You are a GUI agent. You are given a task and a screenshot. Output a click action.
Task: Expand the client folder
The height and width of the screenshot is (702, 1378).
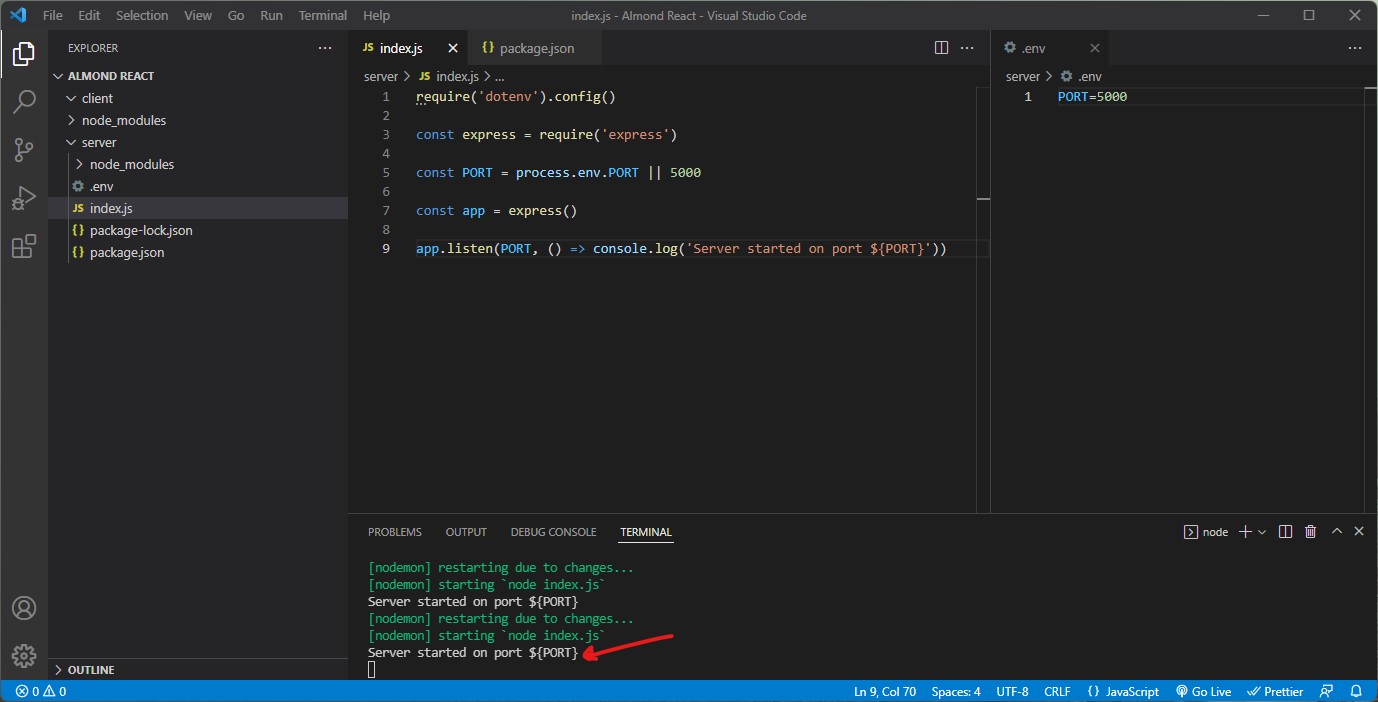198,98
